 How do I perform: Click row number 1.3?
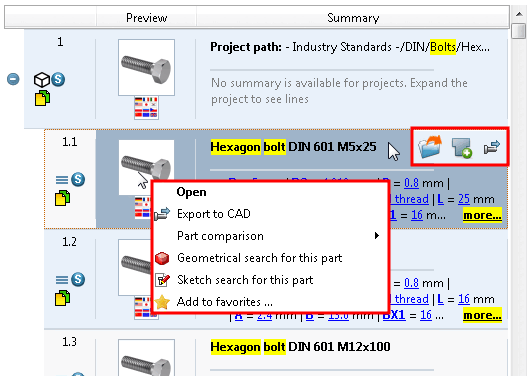coord(69,342)
